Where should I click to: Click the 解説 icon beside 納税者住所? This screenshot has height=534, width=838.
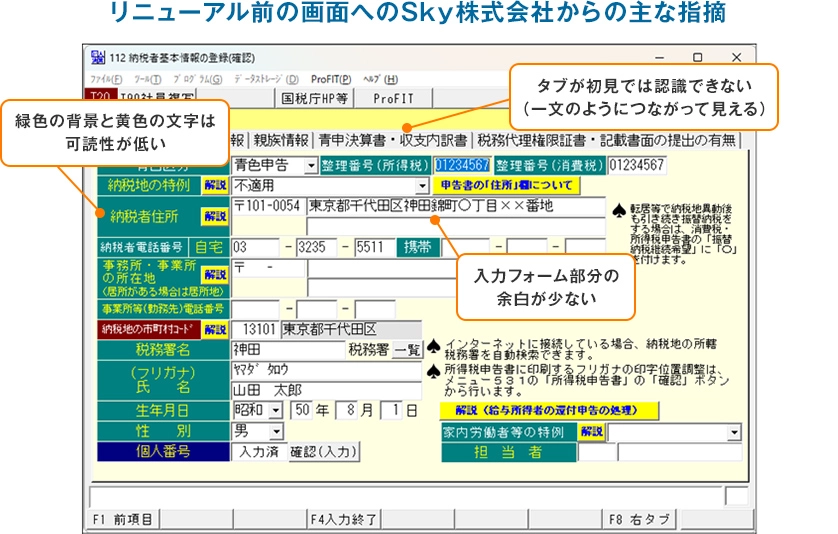(215, 215)
